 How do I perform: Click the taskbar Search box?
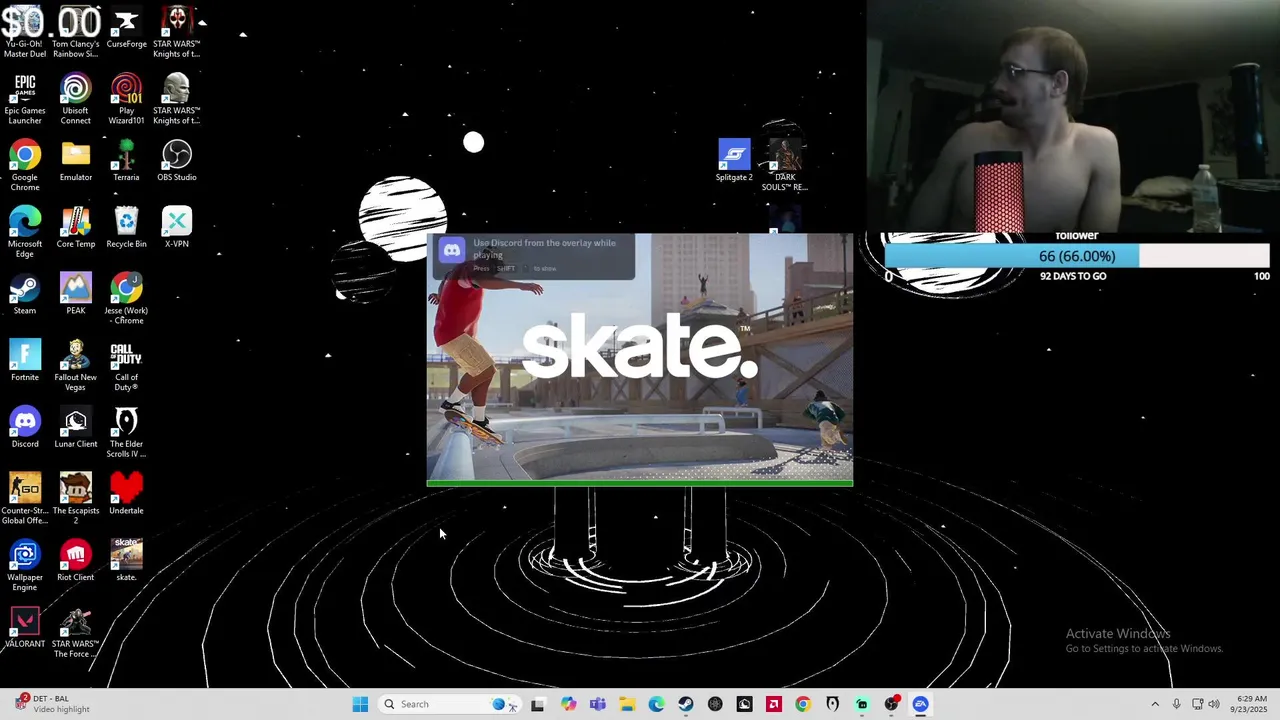[450, 704]
